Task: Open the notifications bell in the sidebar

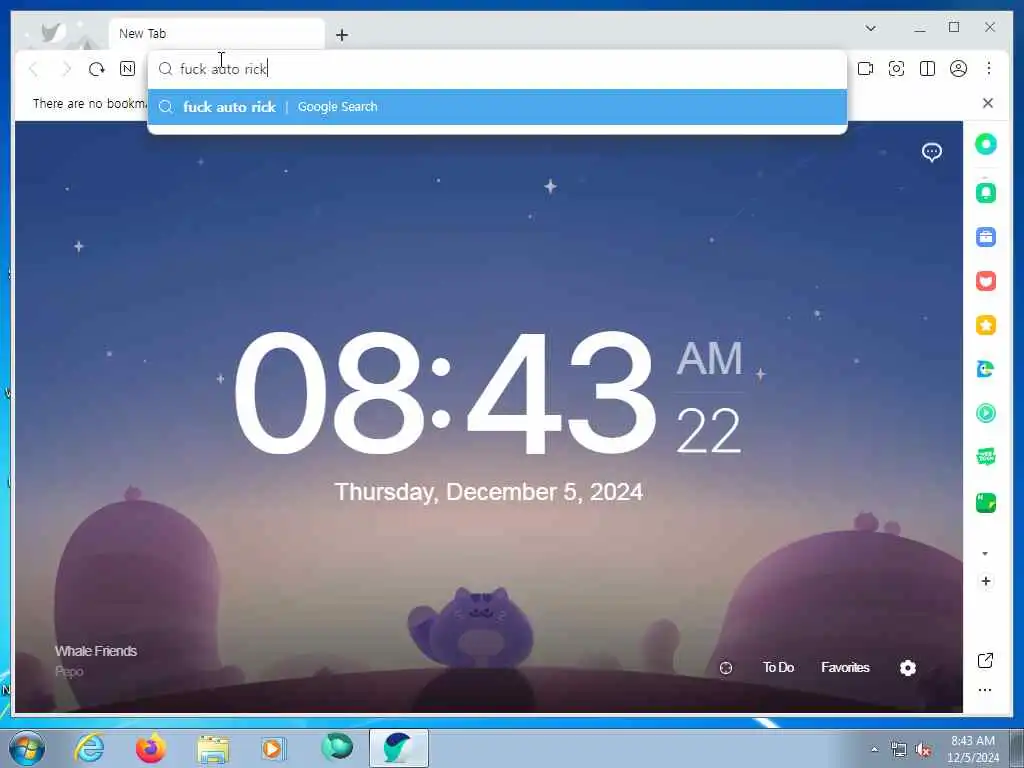Action: coord(986,193)
